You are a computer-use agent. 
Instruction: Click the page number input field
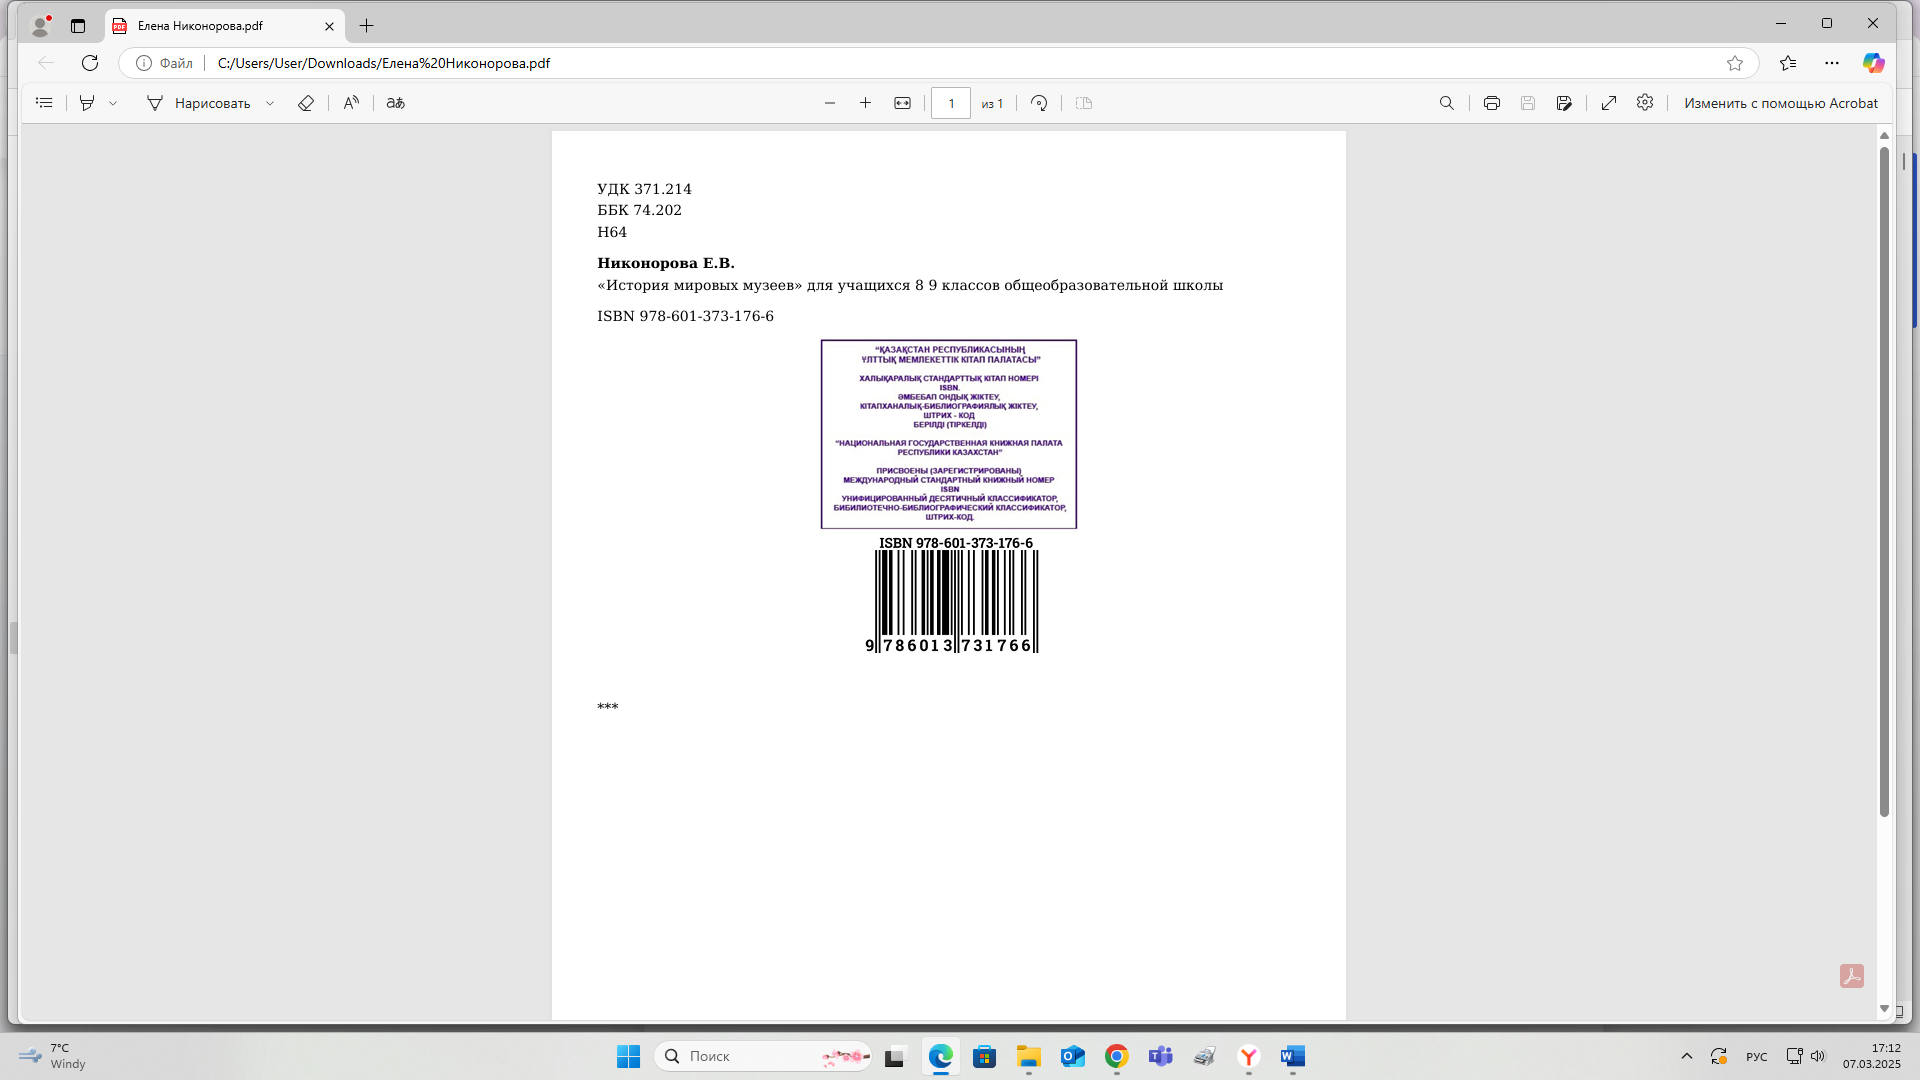click(x=950, y=103)
